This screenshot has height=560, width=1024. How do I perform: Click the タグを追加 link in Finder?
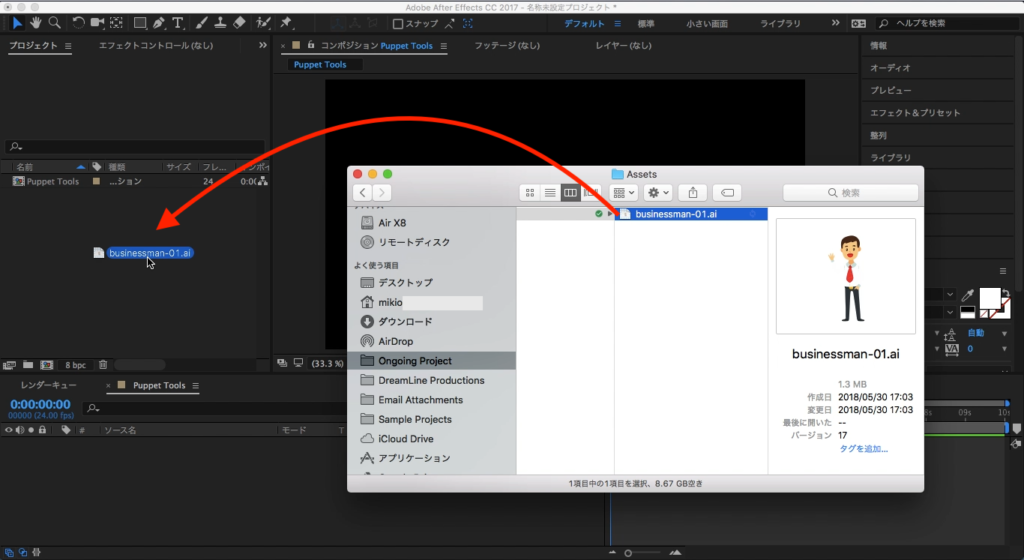click(863, 448)
